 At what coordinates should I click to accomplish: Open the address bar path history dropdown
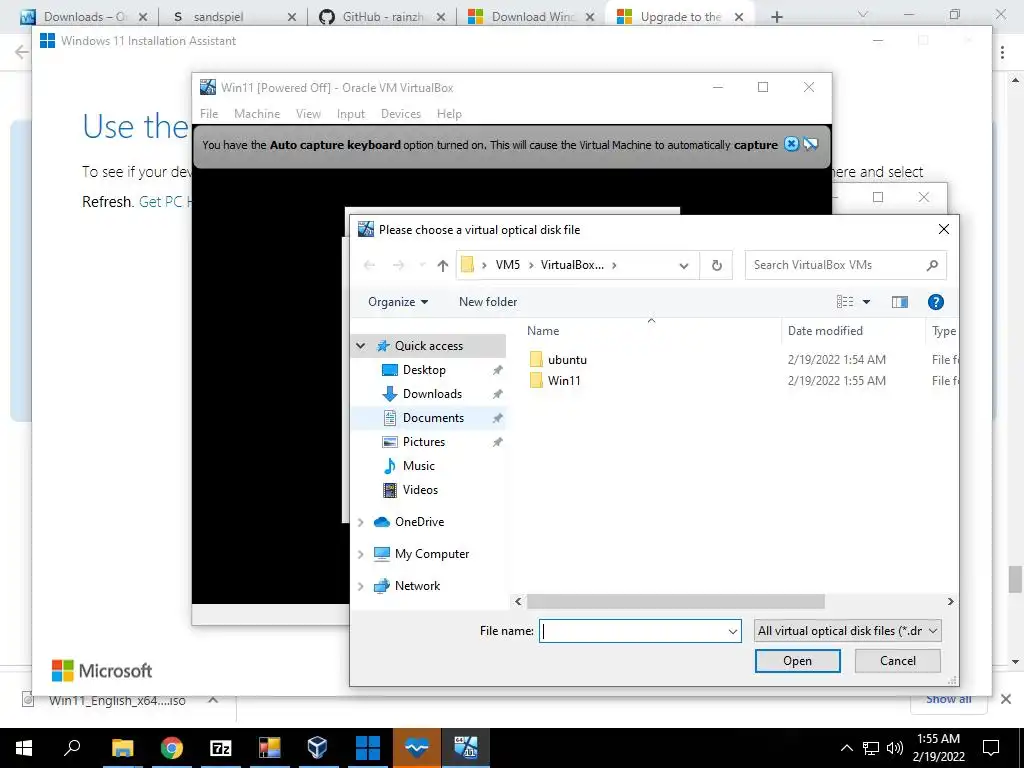[x=684, y=265]
